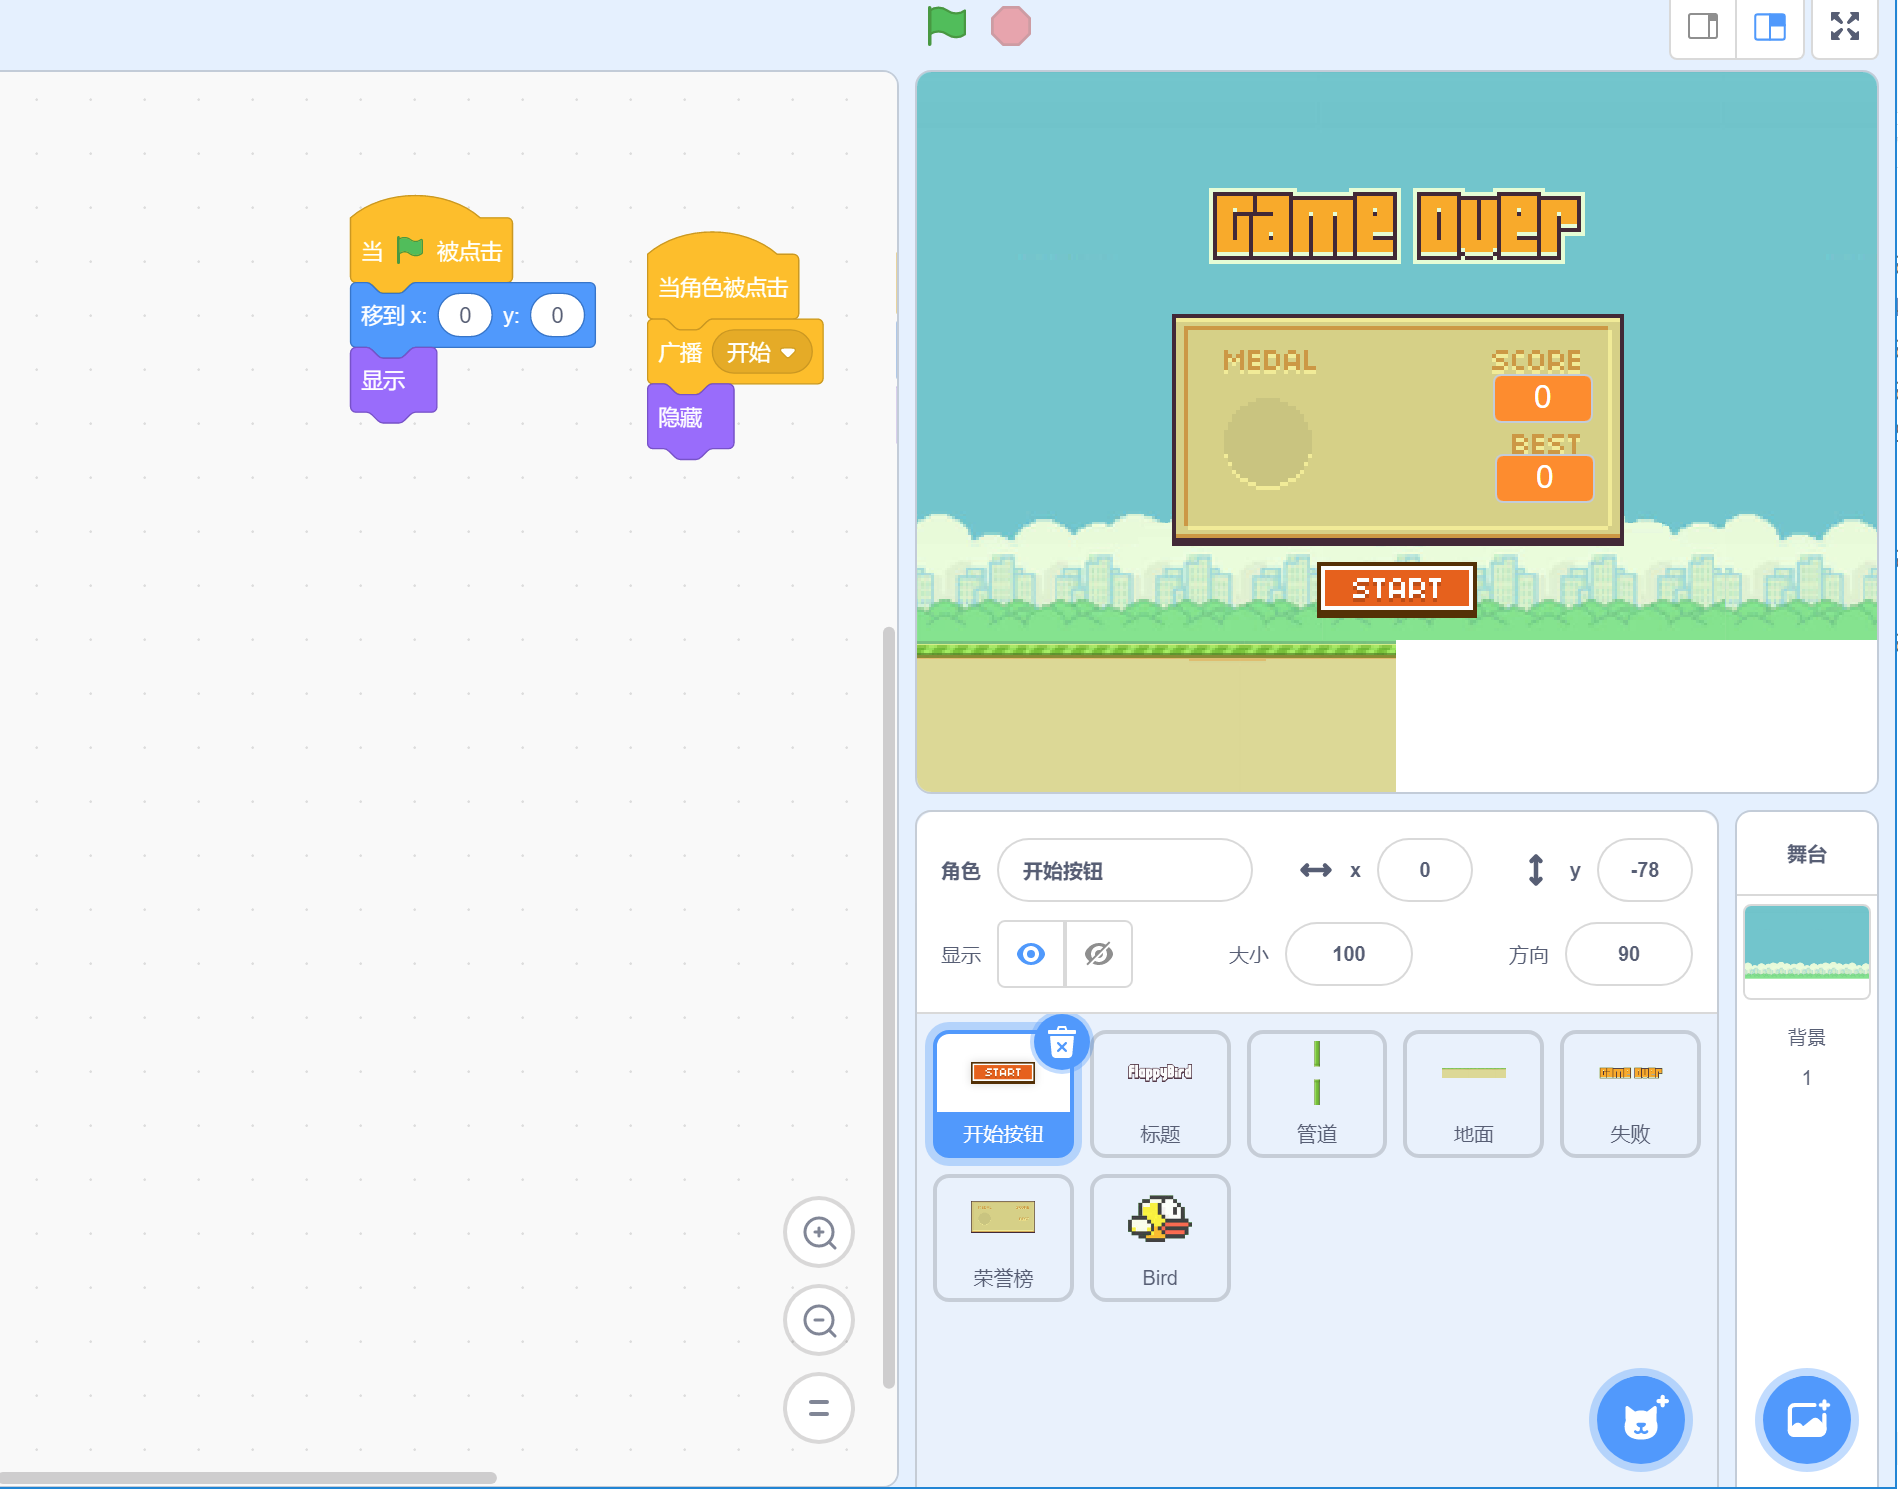Select the 荣誉榜 sprite

[x=1003, y=1239]
